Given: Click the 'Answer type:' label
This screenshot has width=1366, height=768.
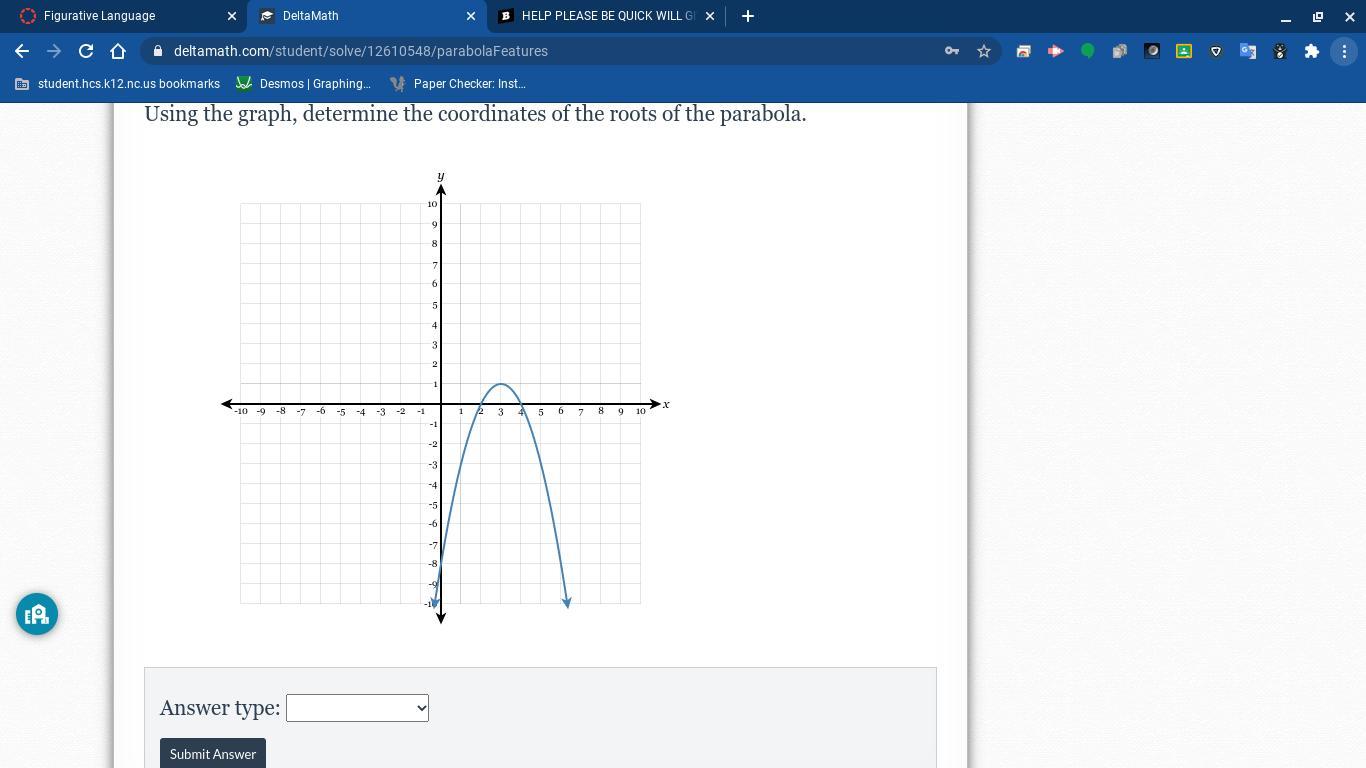Looking at the screenshot, I should 220,708.
